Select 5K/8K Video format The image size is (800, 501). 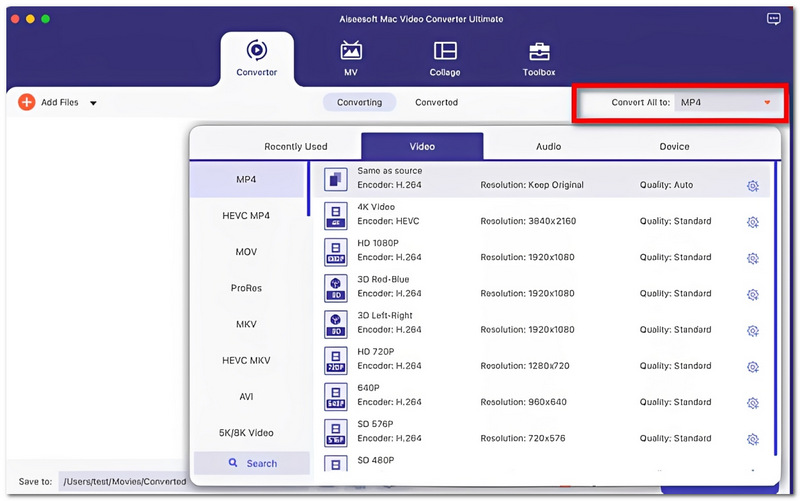click(247, 433)
